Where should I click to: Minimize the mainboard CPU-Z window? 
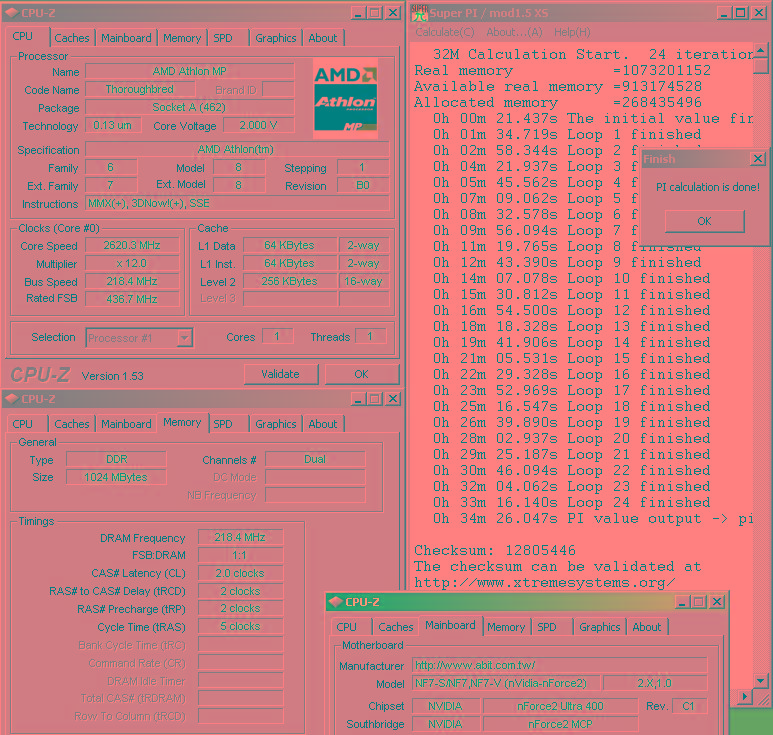click(x=682, y=602)
